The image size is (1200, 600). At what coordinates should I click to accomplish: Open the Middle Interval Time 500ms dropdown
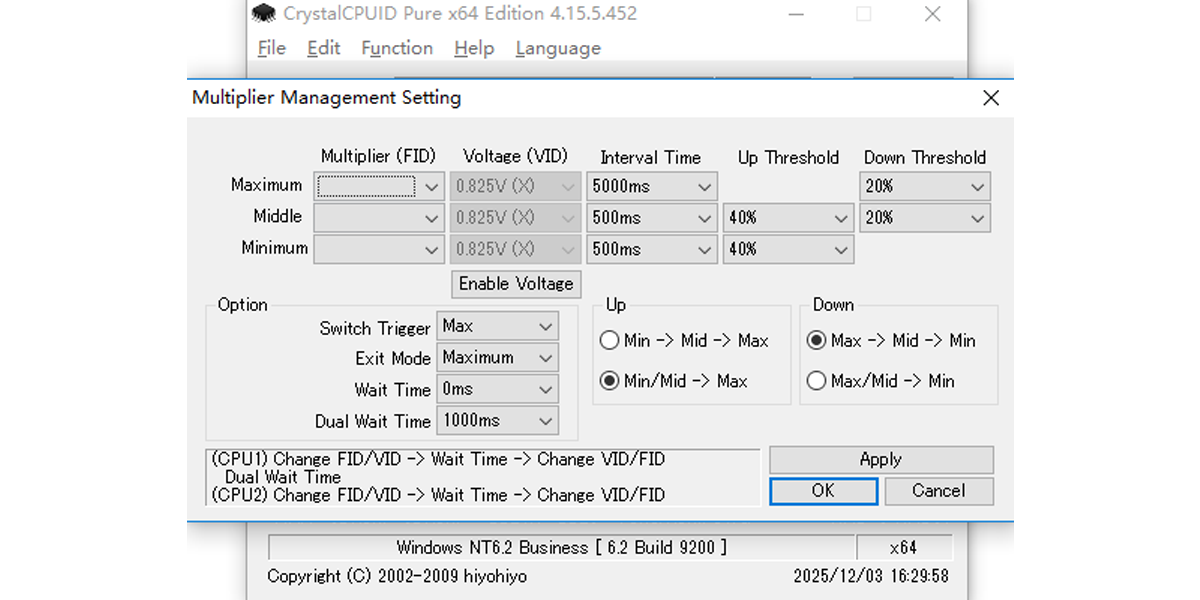pos(652,218)
